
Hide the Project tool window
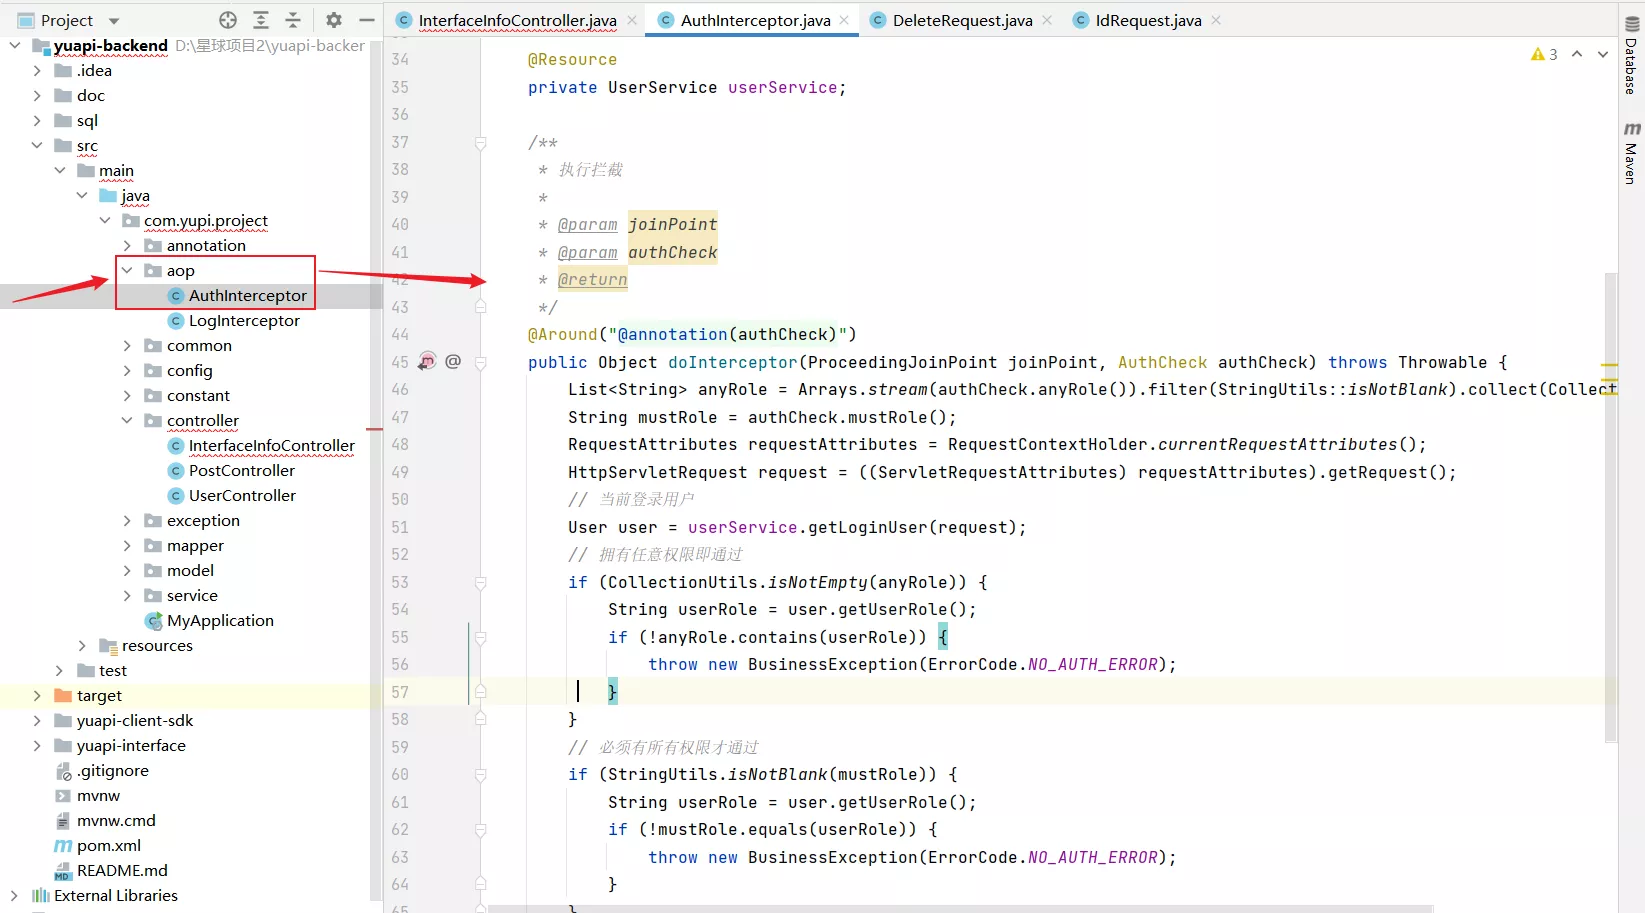tap(367, 20)
